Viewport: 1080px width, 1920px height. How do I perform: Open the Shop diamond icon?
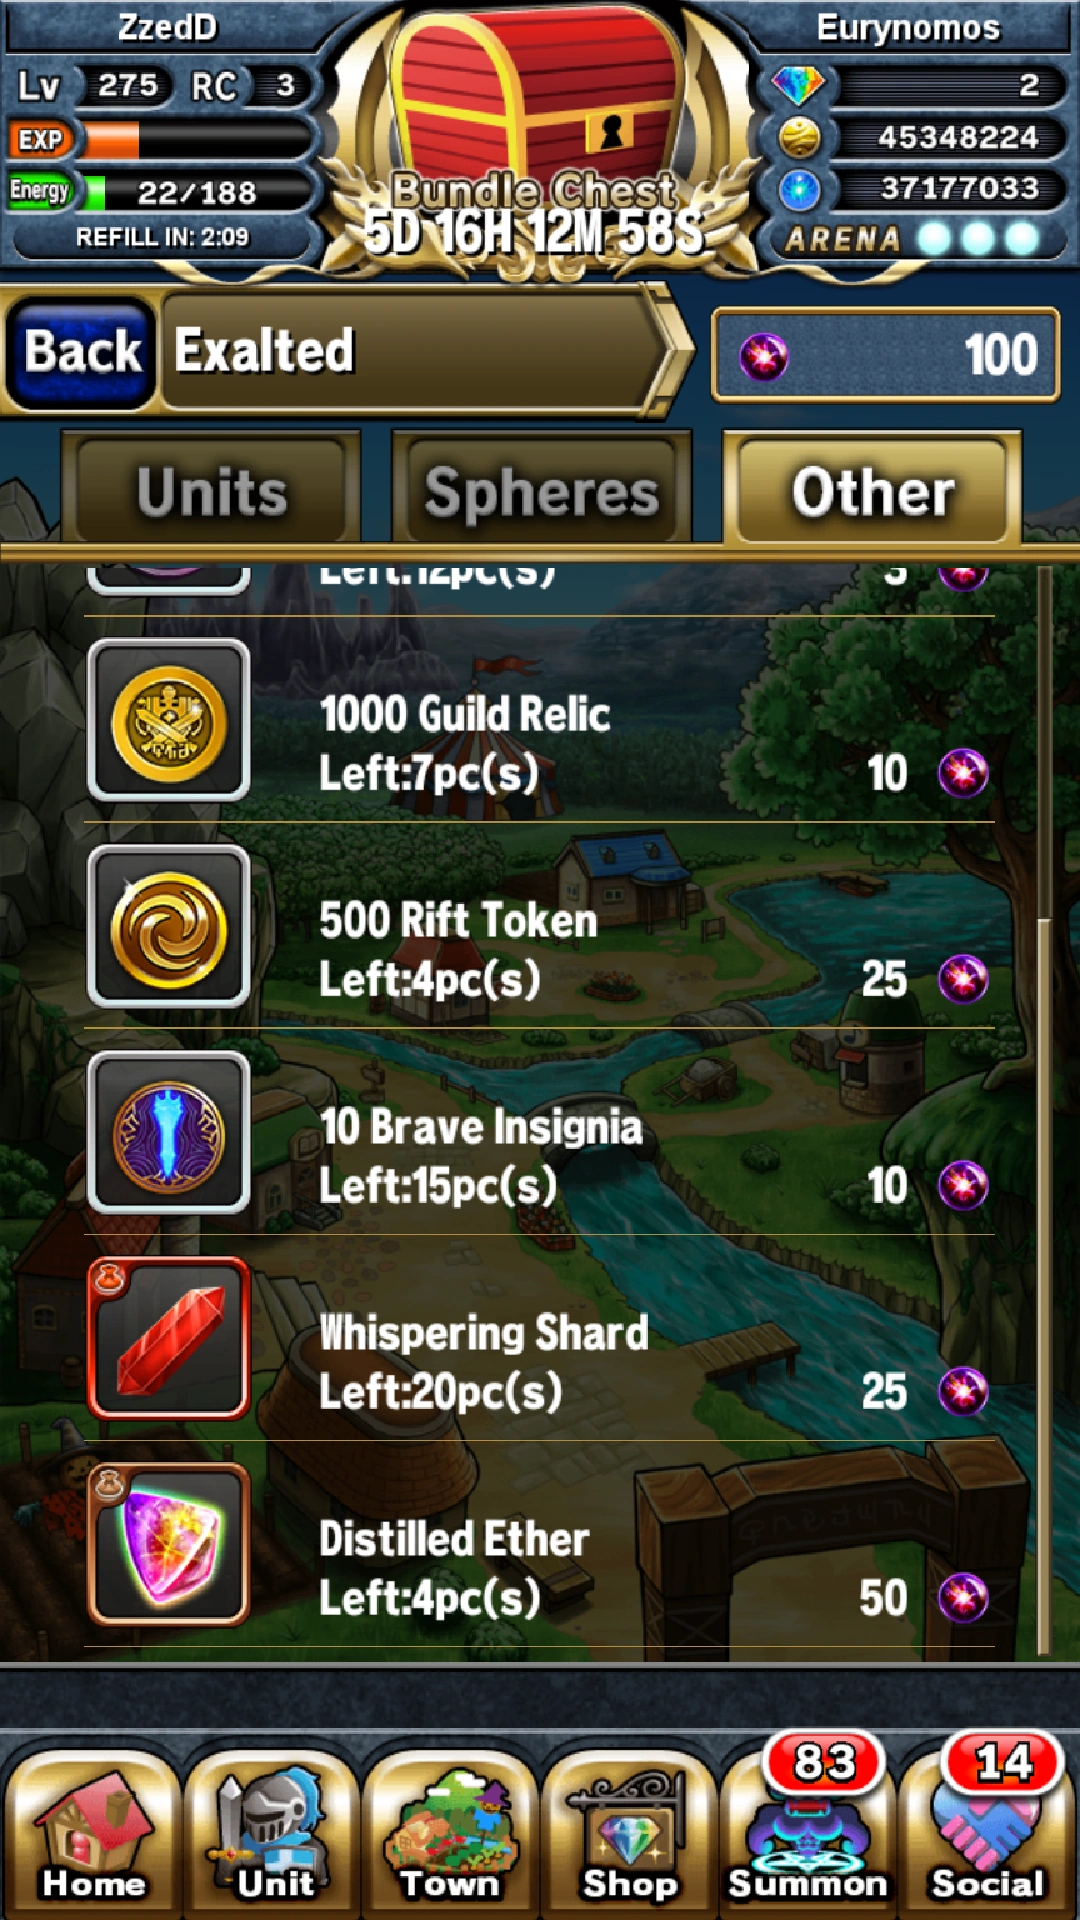(x=630, y=1835)
